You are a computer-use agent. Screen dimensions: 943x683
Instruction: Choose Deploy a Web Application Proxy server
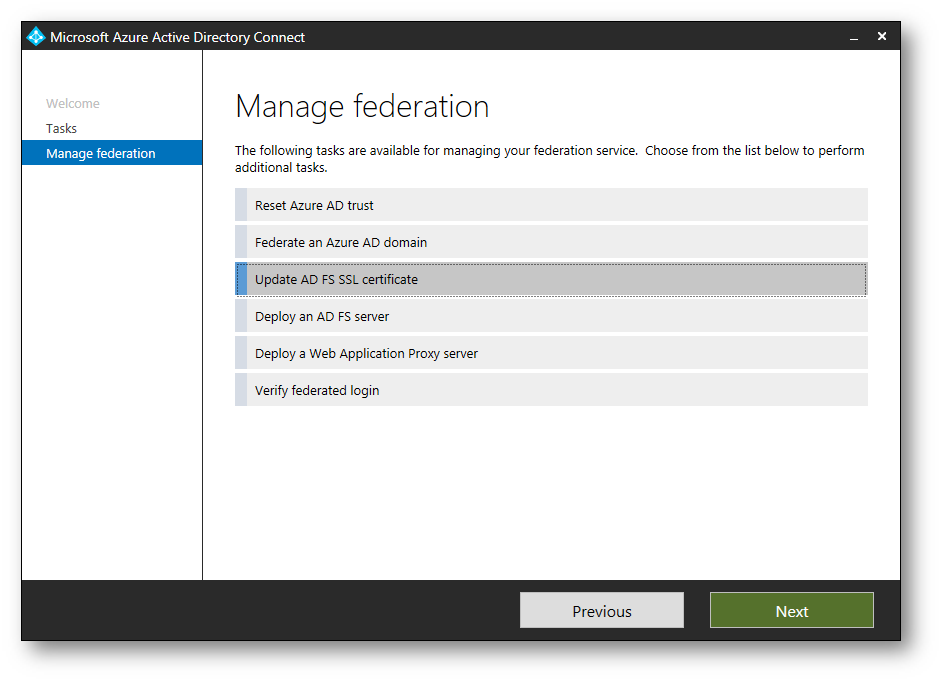click(x=551, y=354)
